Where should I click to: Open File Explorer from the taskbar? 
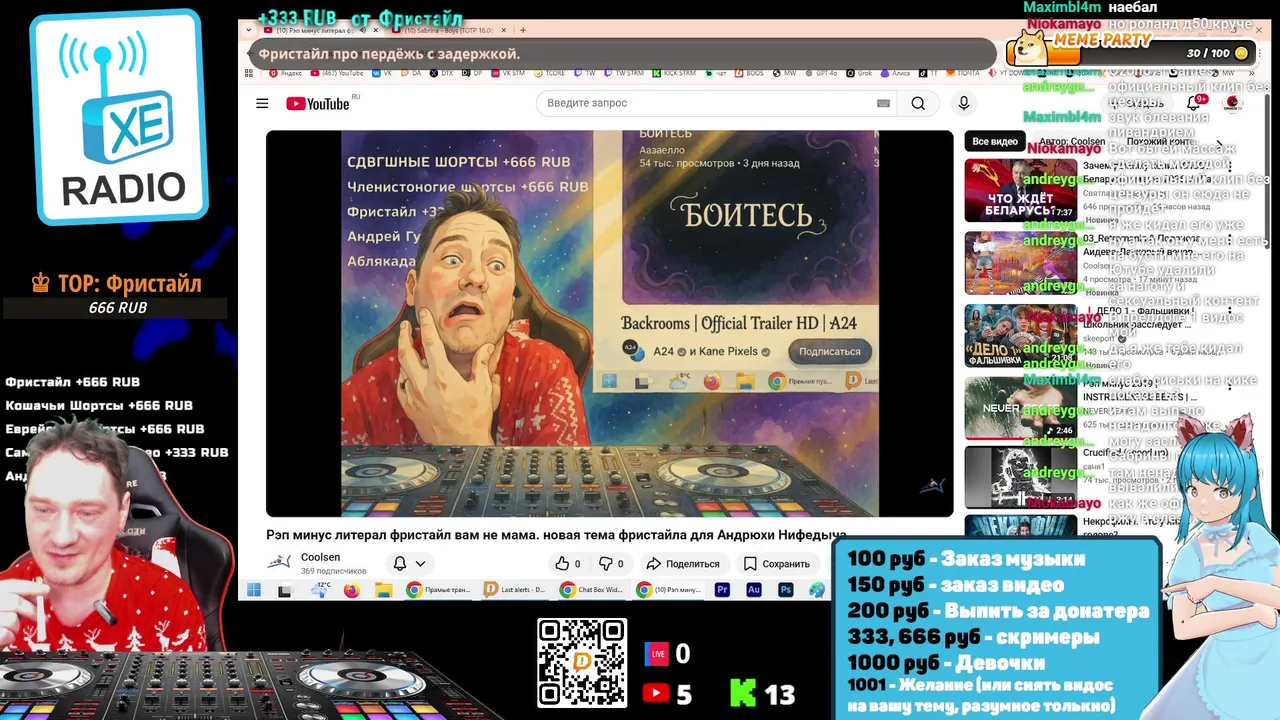click(x=383, y=590)
